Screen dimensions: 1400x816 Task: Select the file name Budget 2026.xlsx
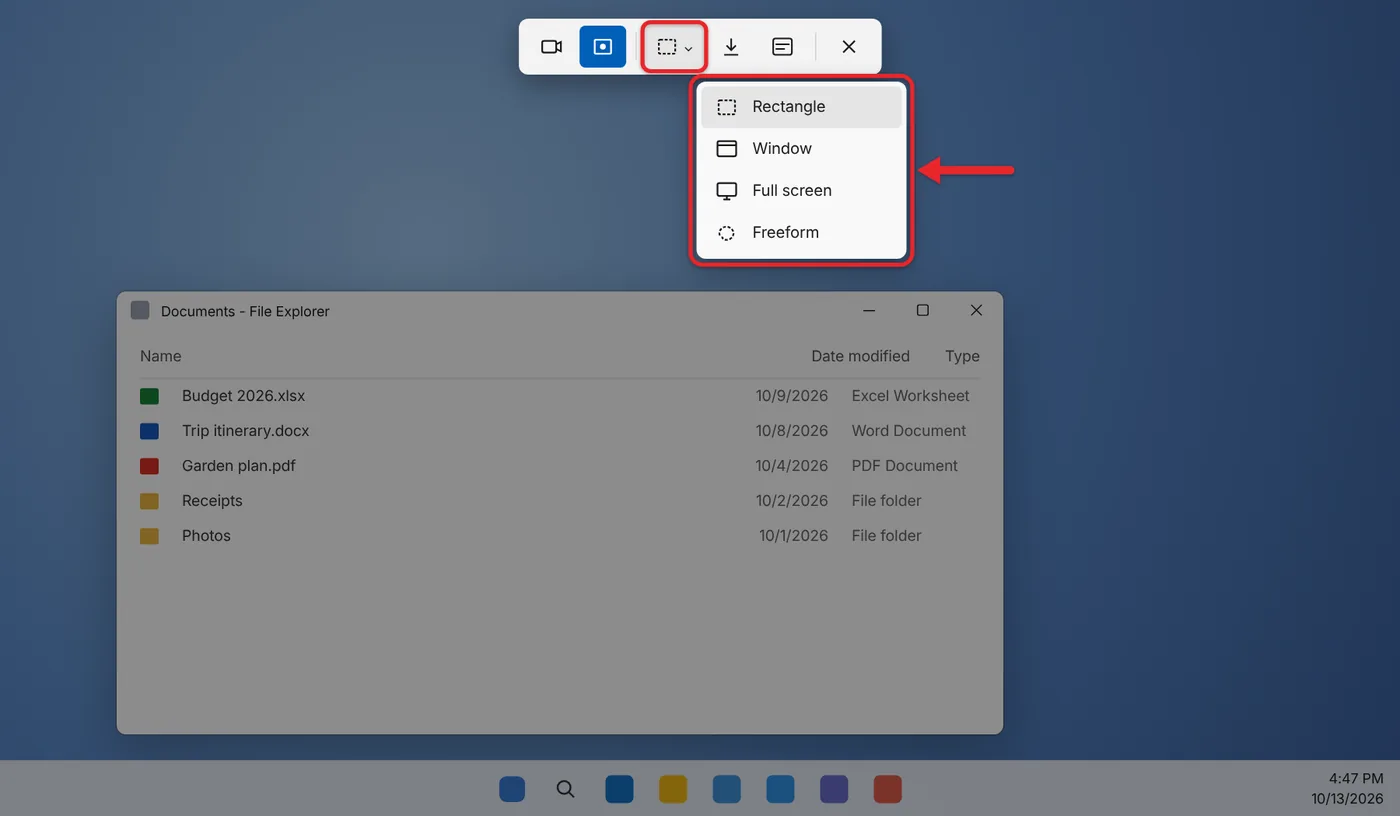pos(244,396)
